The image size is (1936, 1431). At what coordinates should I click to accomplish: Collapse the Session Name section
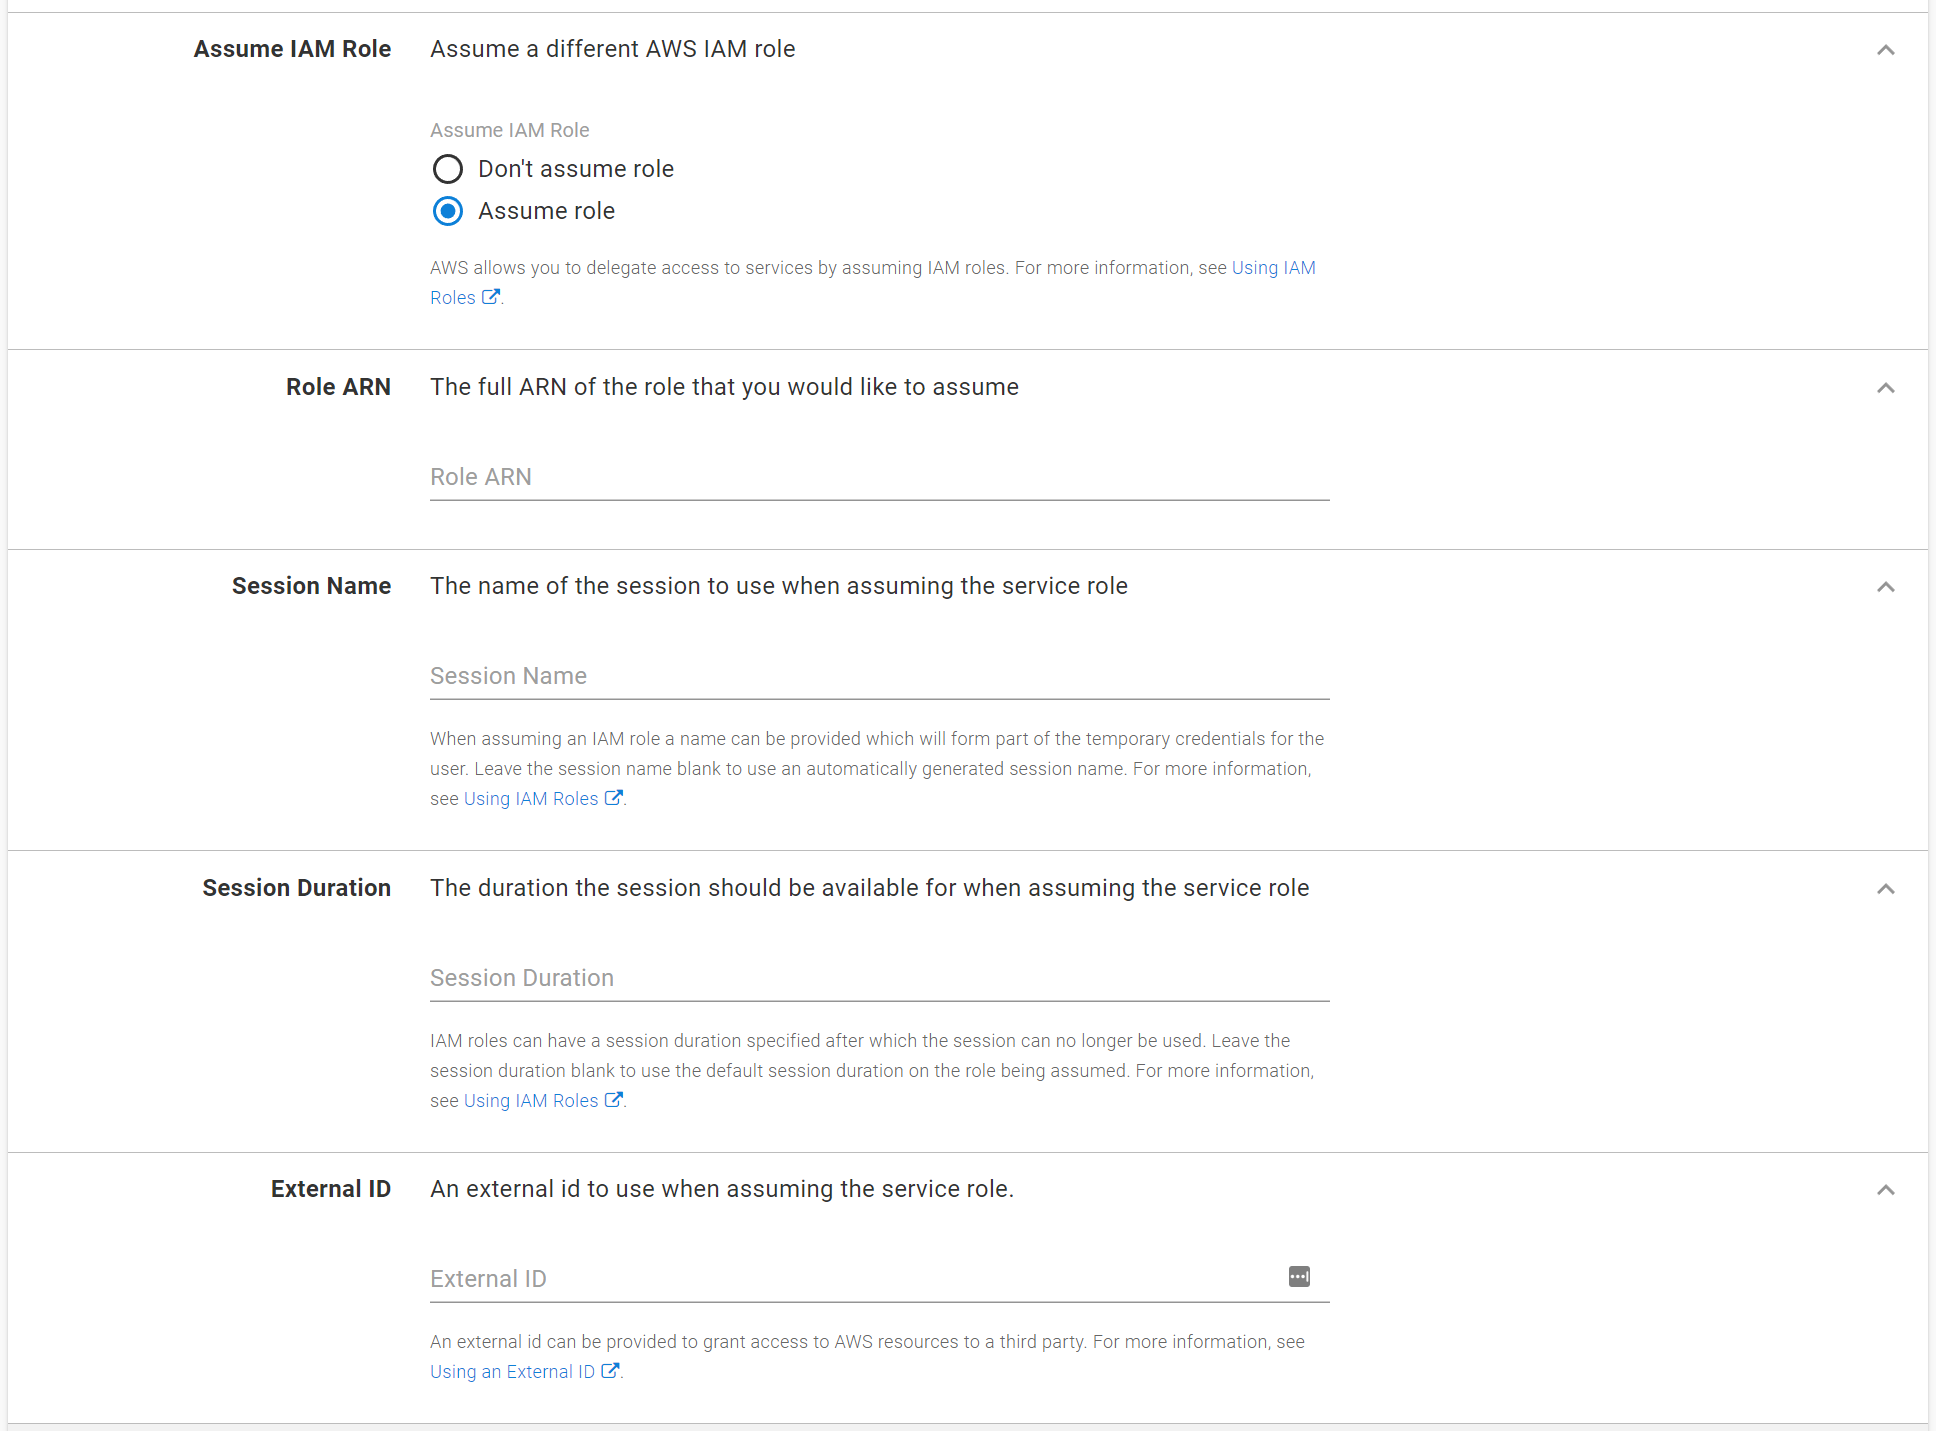[x=1885, y=587]
